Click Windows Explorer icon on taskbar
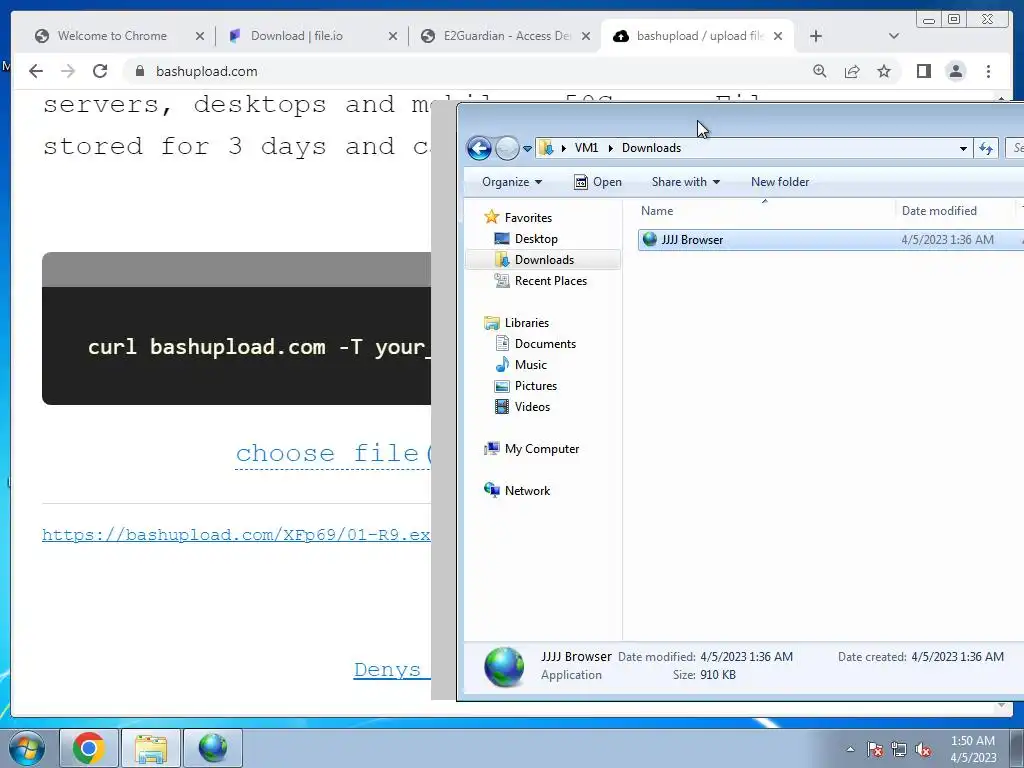This screenshot has width=1024, height=768. [x=151, y=748]
